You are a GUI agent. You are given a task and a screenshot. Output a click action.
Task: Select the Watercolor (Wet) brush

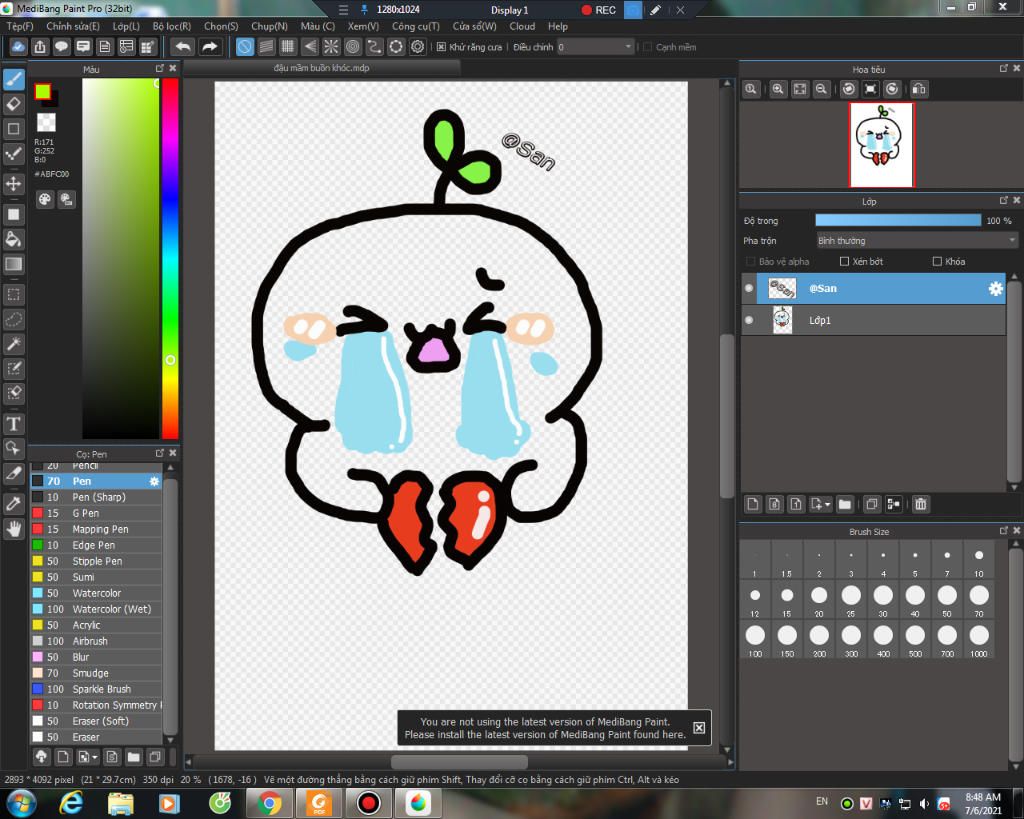[97, 609]
